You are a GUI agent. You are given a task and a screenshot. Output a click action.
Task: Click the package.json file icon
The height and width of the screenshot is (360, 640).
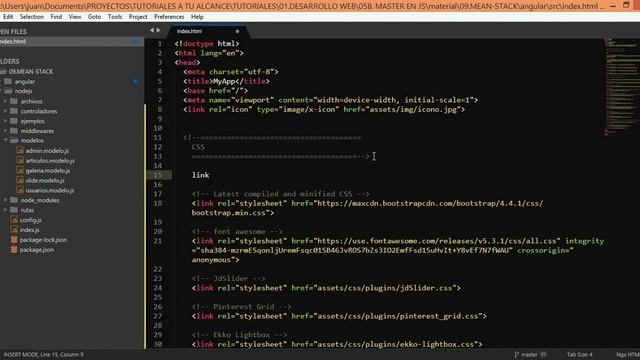coord(14,249)
